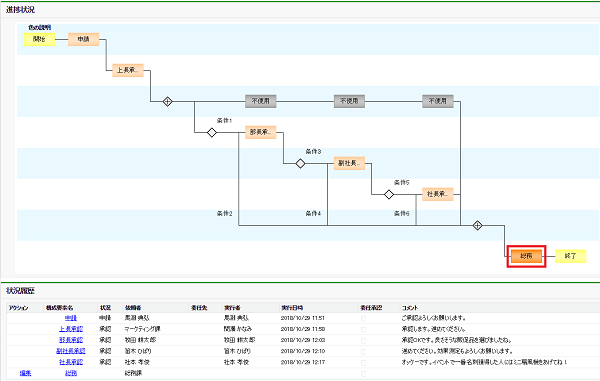Toggle 委任承認 checkbox in the 部長承認 row

click(363, 340)
